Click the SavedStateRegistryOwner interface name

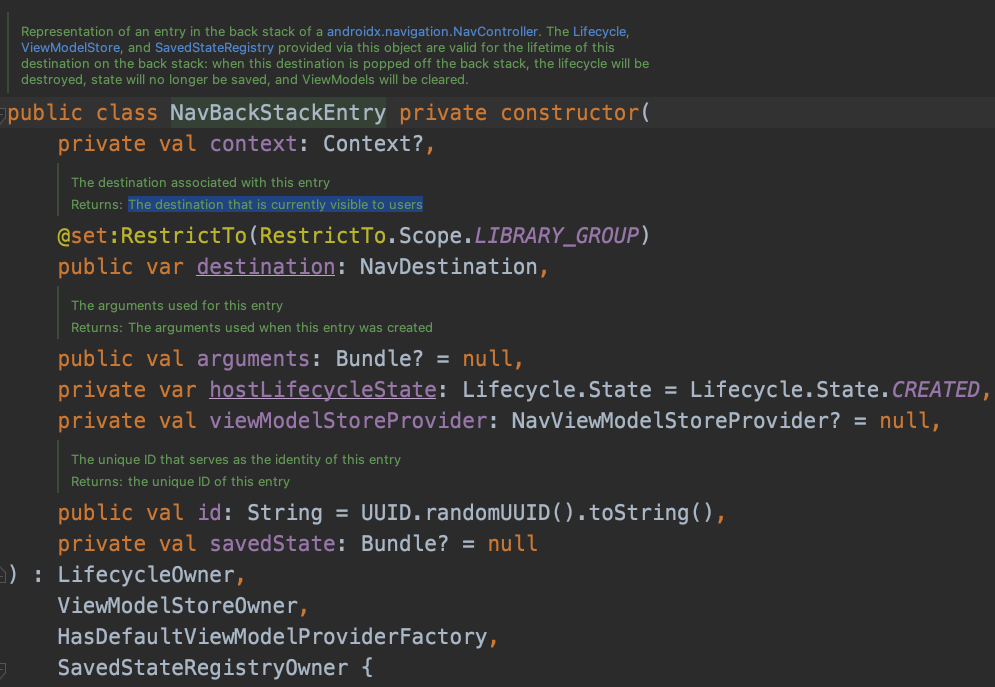202,668
